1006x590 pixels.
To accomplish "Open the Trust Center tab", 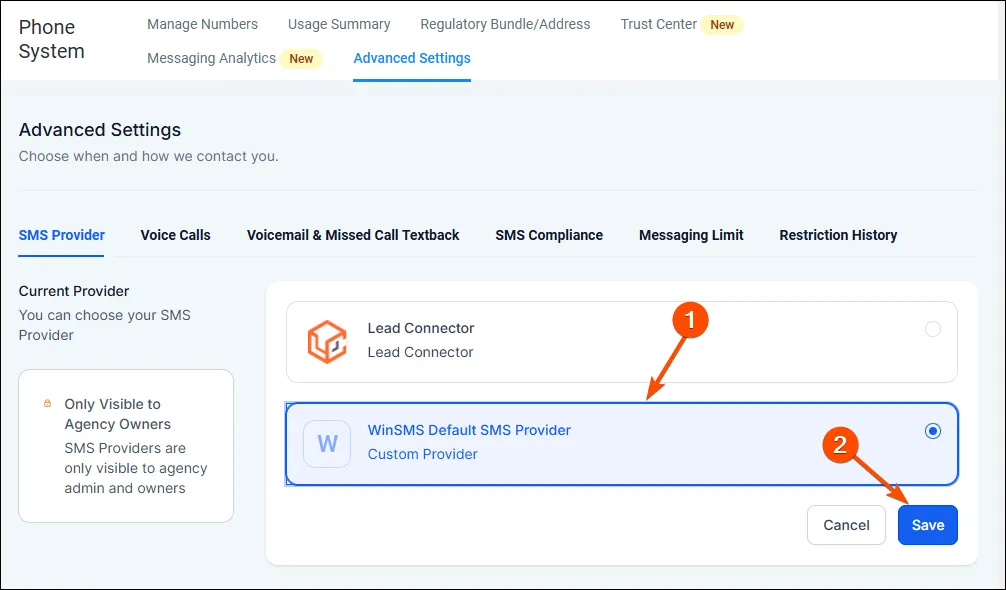I will [x=658, y=24].
